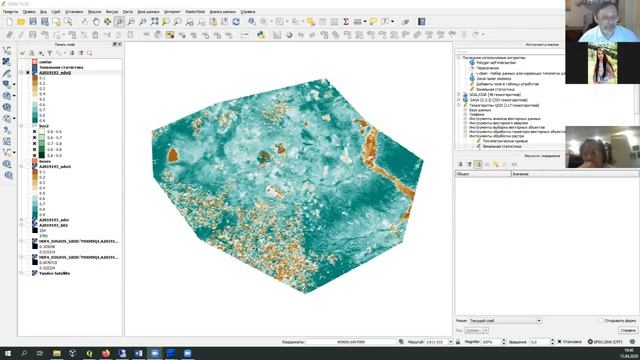
Task: Open map scale dropdown in status bar
Action: pyautogui.click(x=451, y=342)
